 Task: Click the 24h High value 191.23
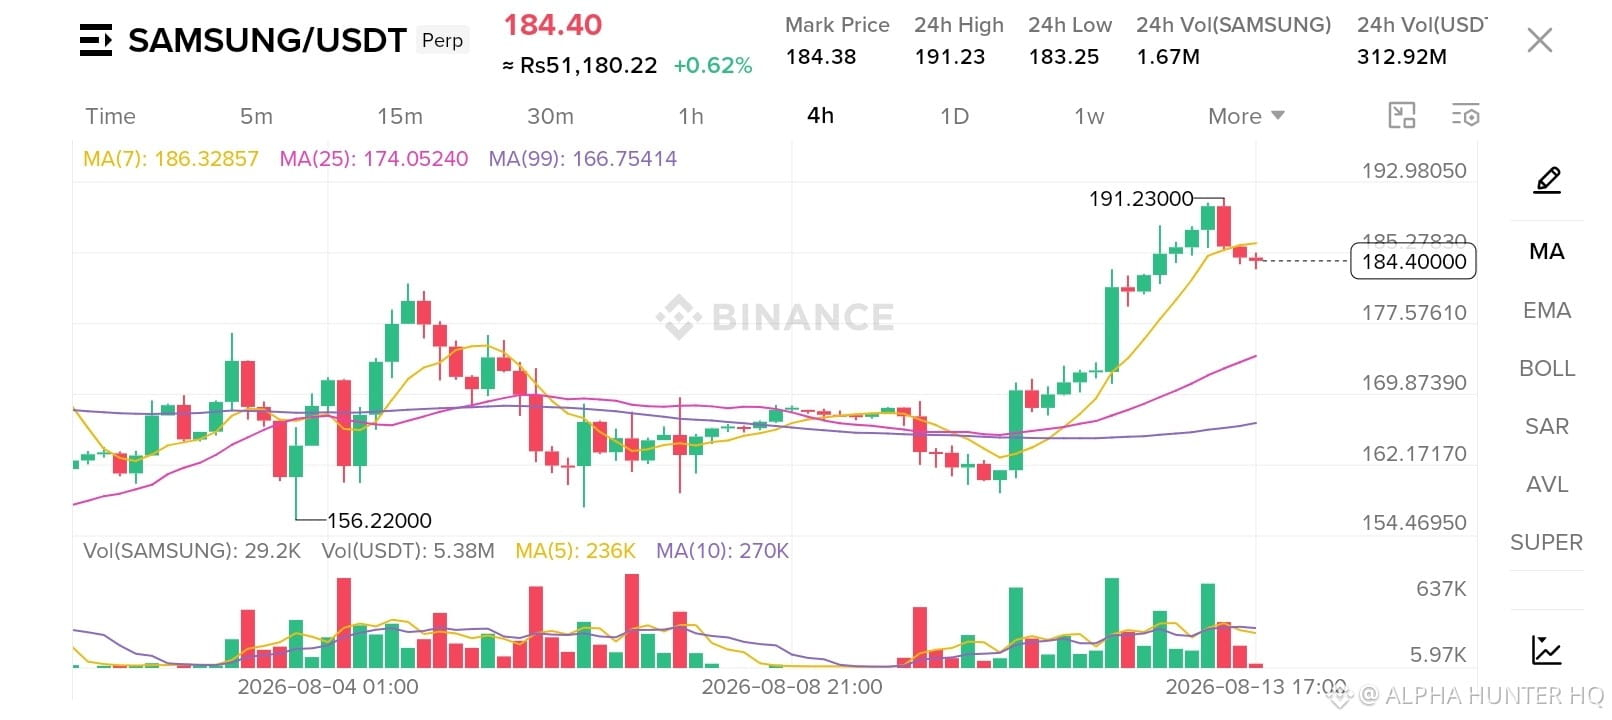[x=950, y=57]
